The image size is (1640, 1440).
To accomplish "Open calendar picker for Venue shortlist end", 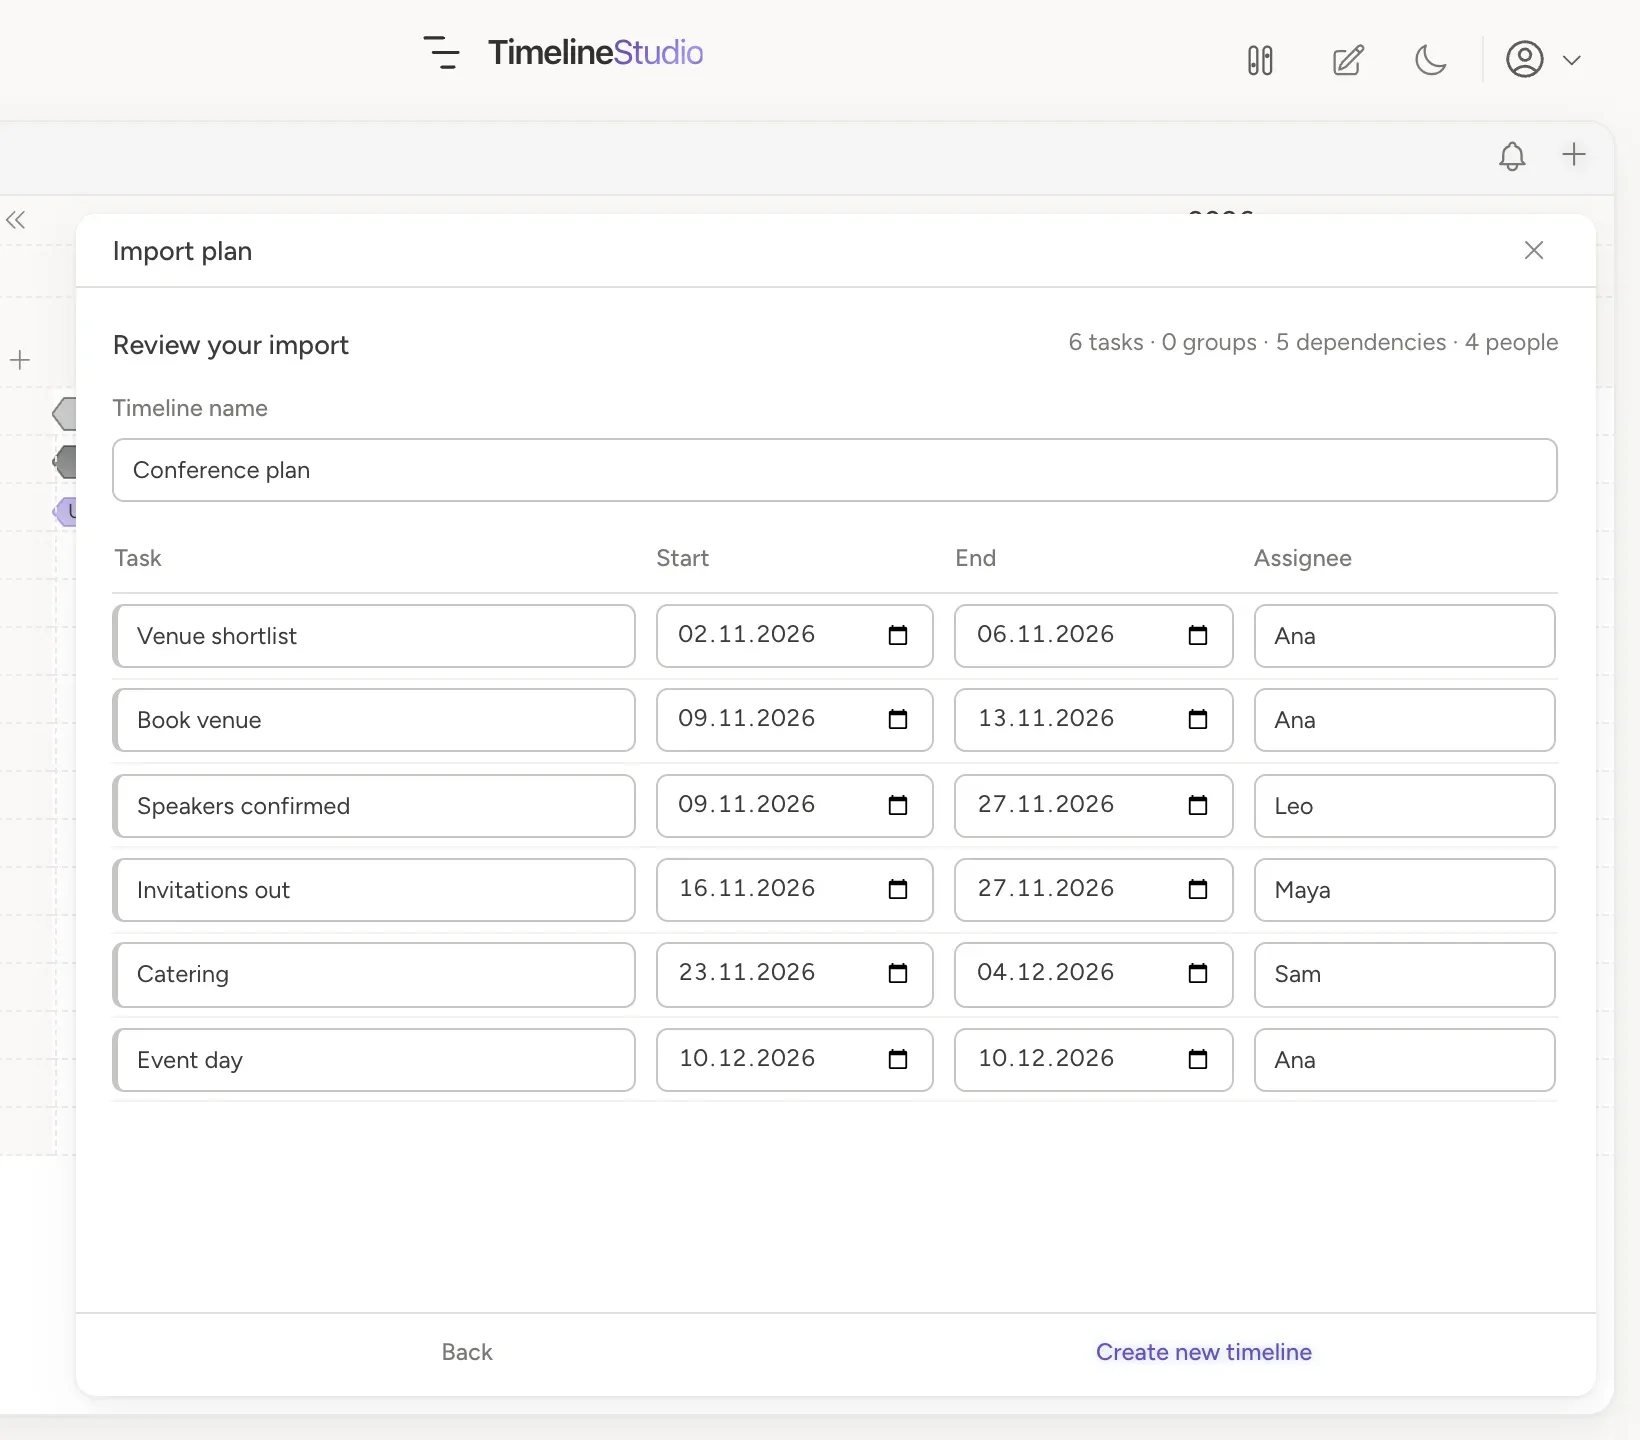I will pos(1198,635).
